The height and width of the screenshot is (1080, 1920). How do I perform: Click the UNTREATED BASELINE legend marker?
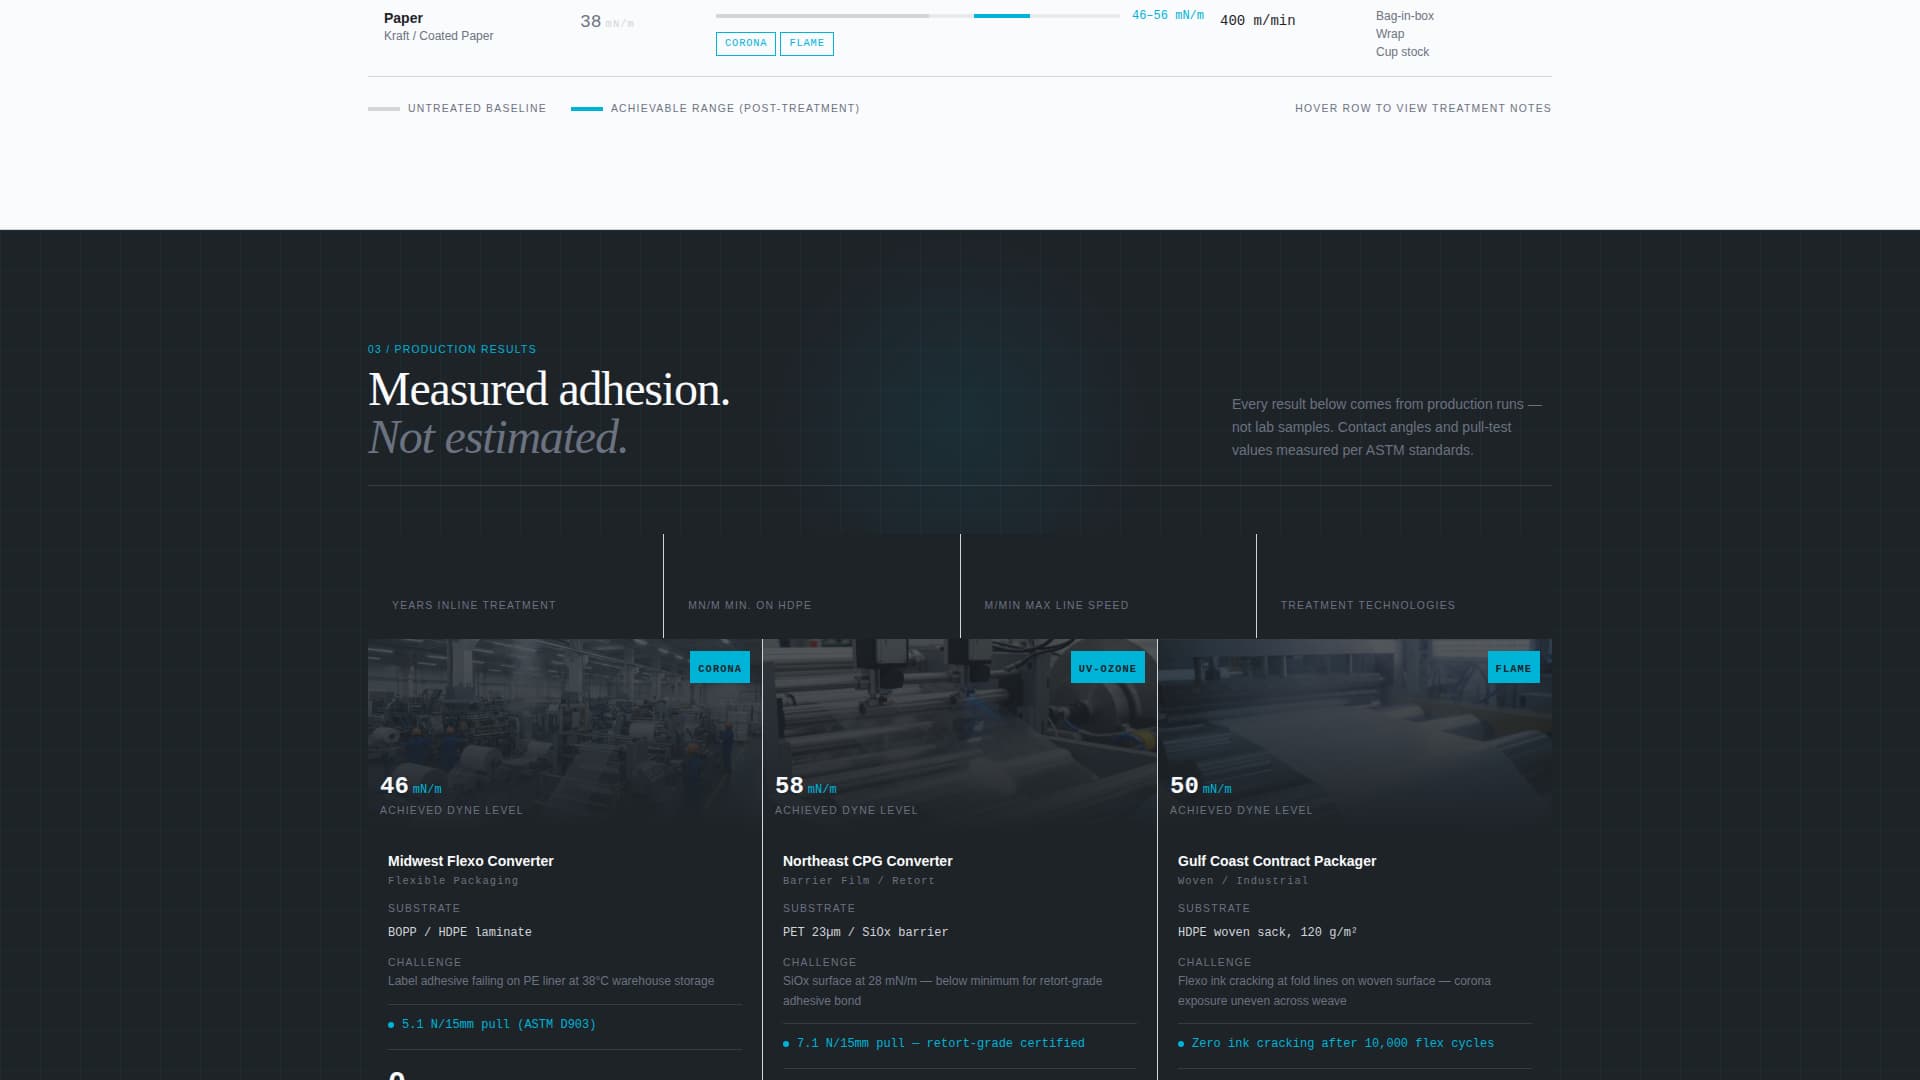coord(383,108)
